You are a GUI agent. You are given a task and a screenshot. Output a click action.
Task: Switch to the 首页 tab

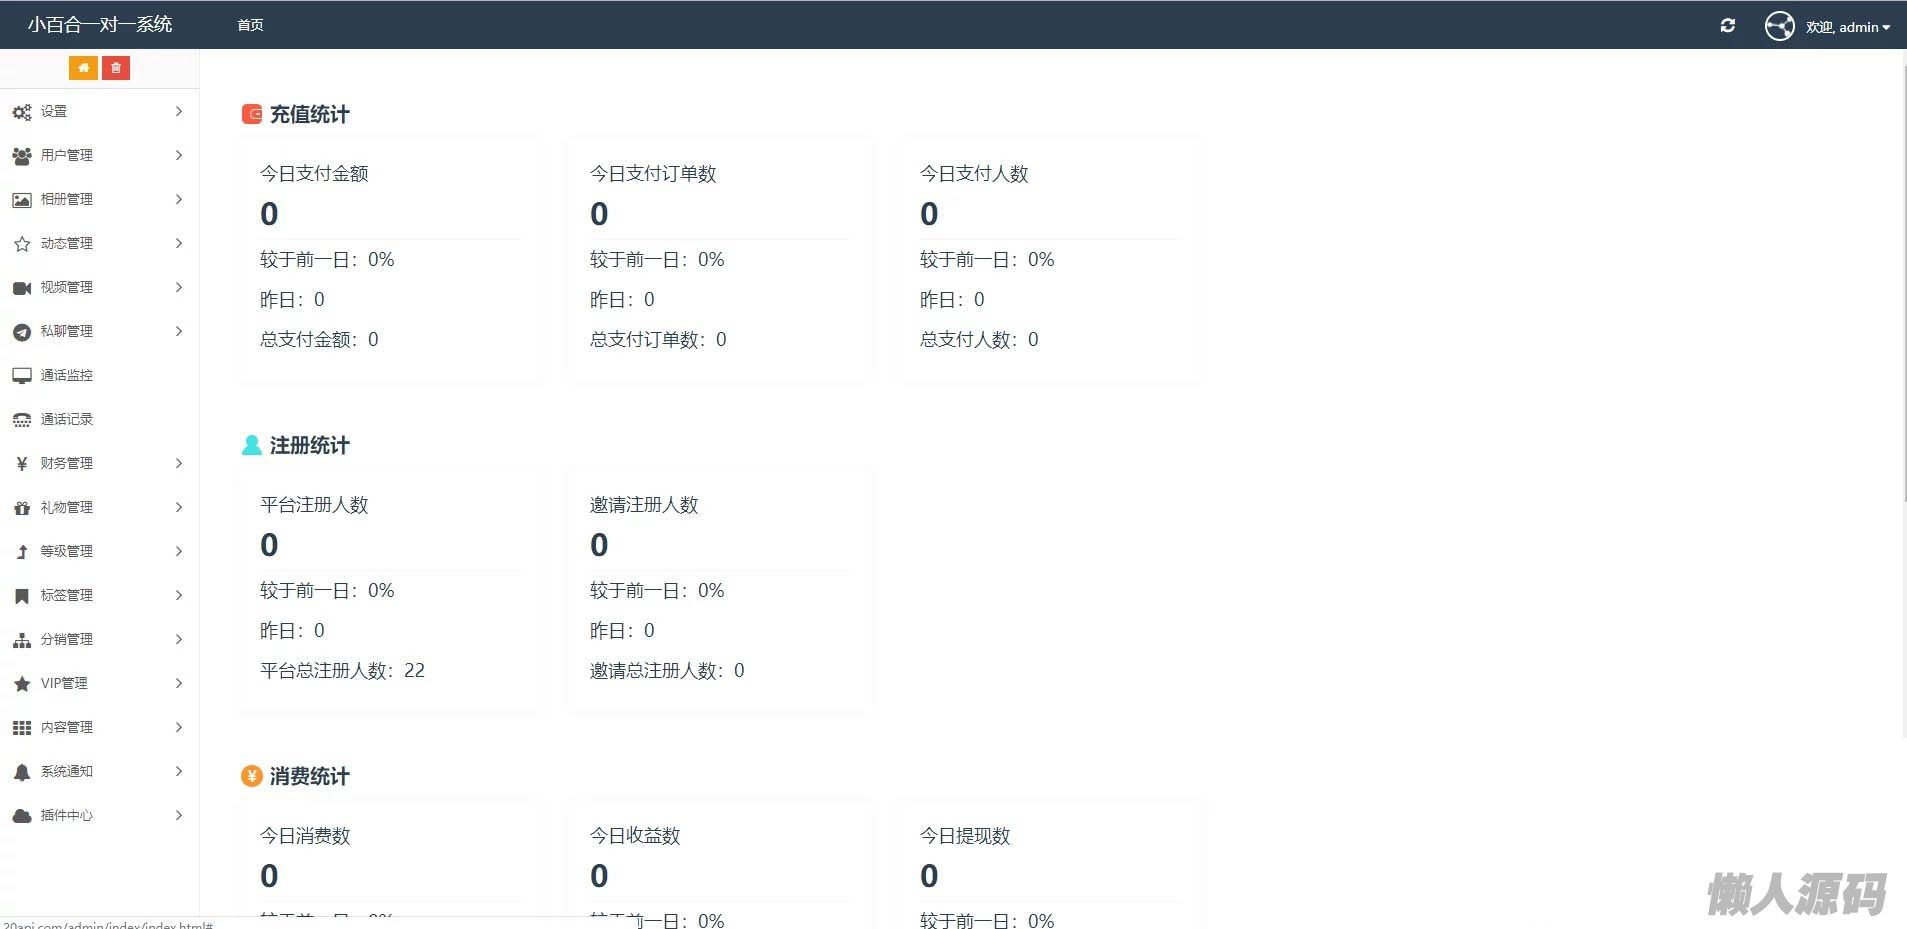[x=250, y=25]
